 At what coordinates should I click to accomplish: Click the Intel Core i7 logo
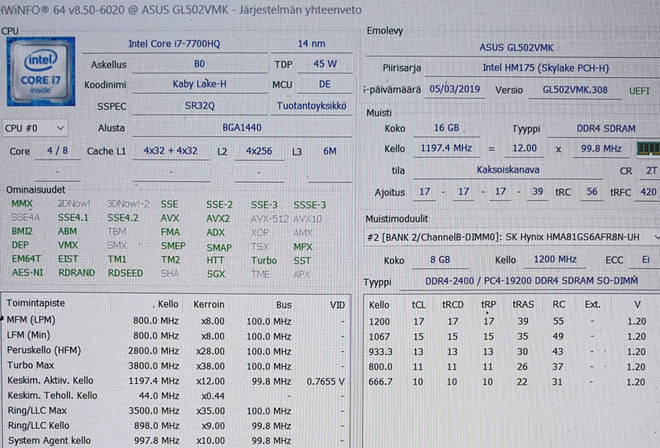coord(41,71)
